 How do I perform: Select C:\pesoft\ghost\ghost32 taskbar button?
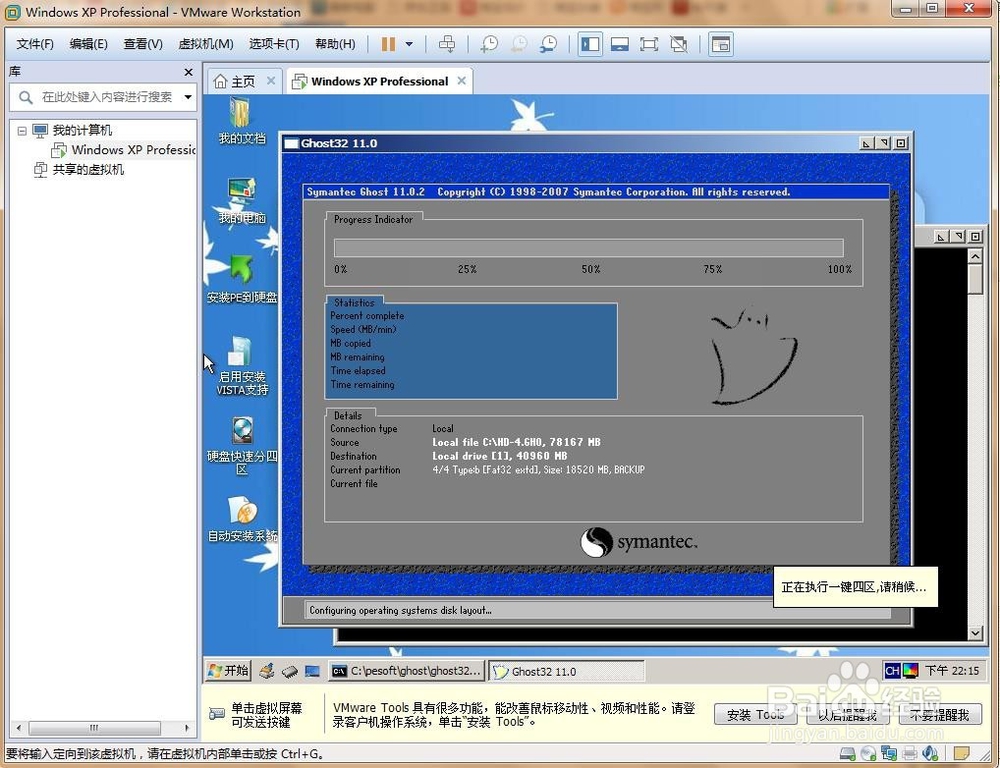click(x=407, y=671)
